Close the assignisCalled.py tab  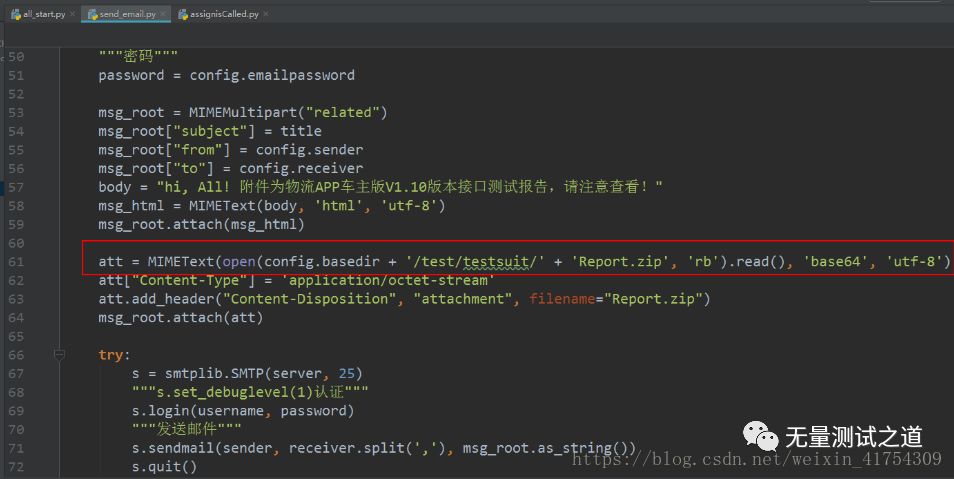coord(266,13)
